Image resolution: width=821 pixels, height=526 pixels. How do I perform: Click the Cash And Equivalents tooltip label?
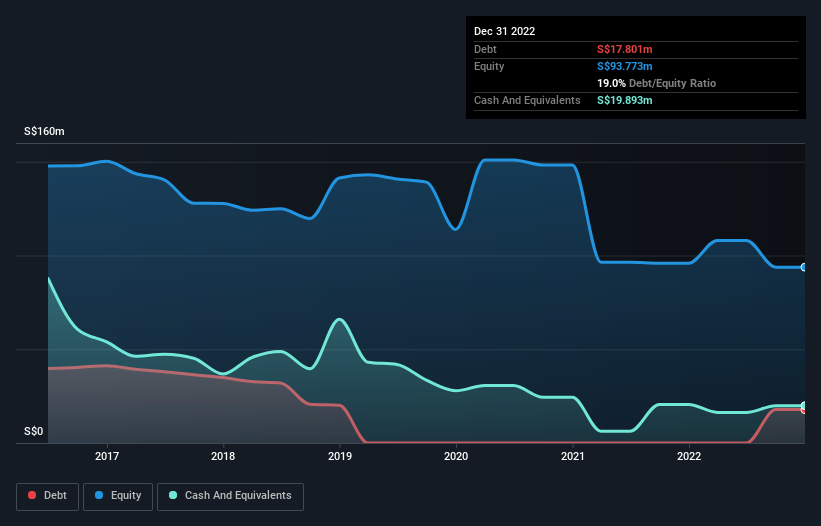[x=527, y=100]
